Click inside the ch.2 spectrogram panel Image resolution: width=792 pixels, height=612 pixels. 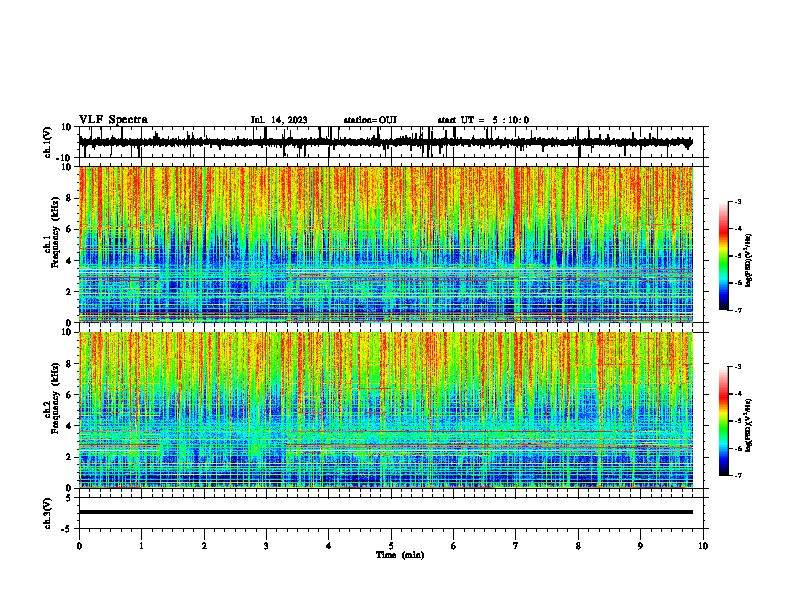(386, 410)
